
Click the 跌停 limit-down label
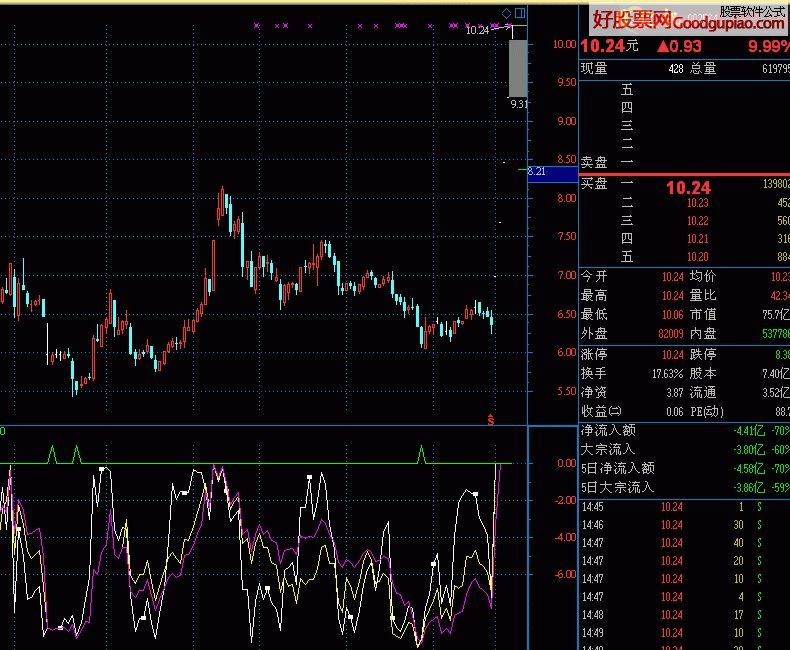point(703,354)
